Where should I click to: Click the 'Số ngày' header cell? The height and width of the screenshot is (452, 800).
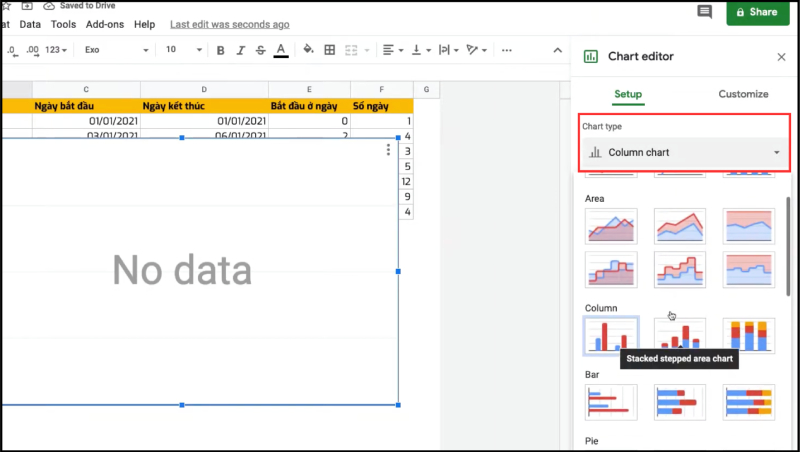pos(382,106)
